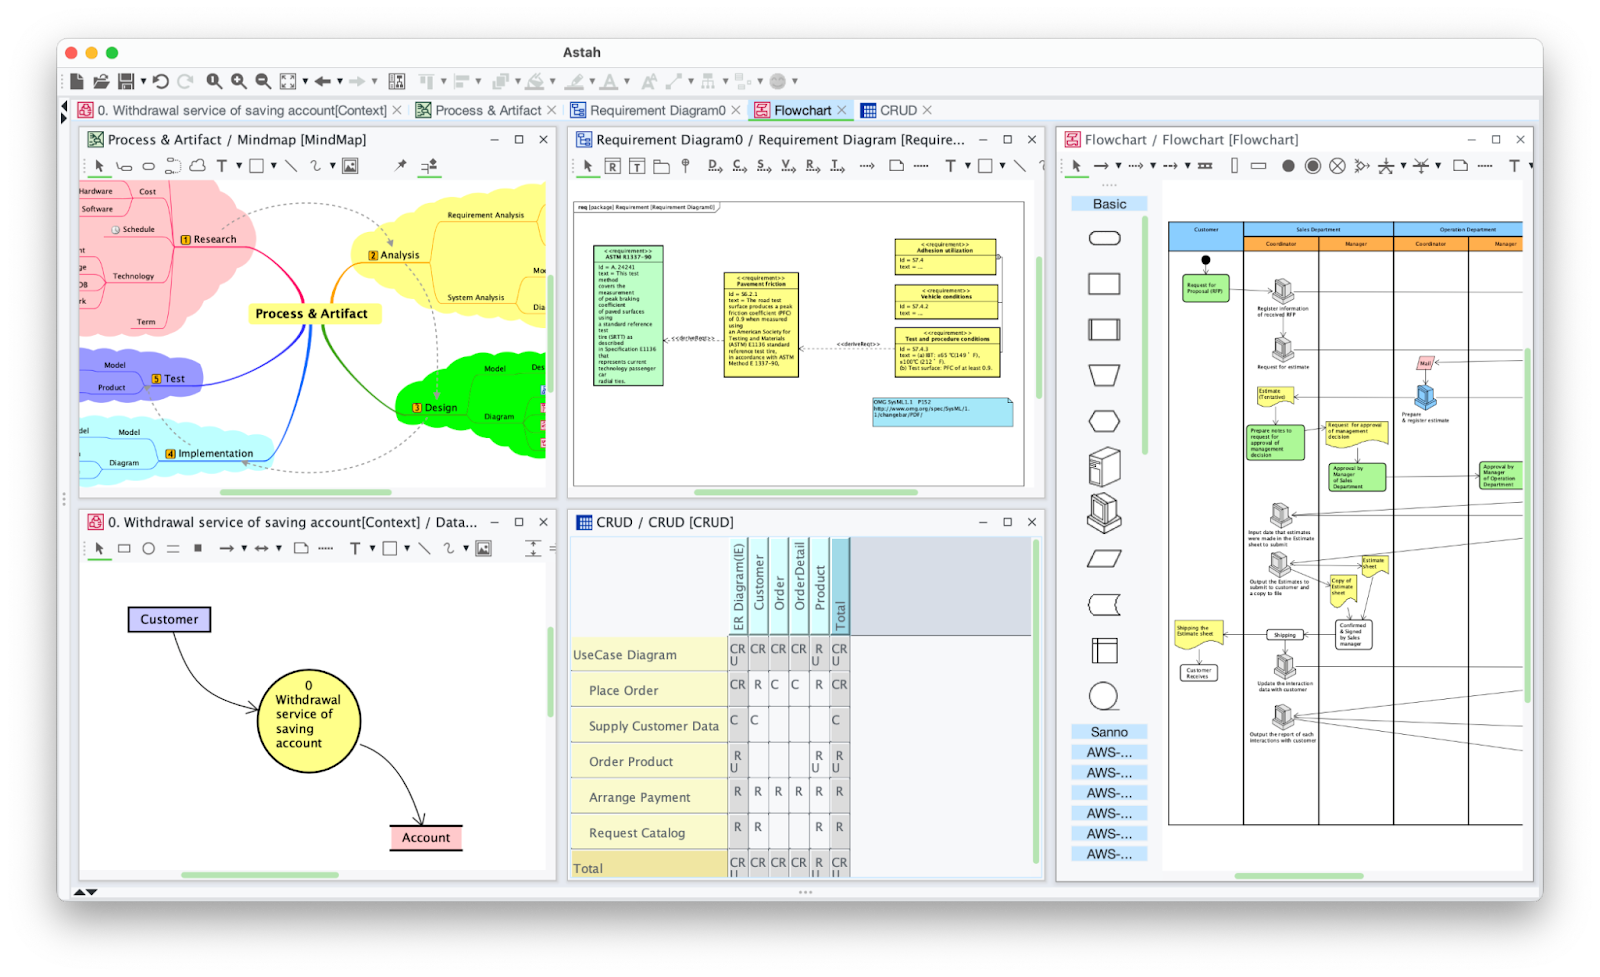The height and width of the screenshot is (977, 1600).
Task: Expand the Sanno palette section
Action: [1109, 732]
